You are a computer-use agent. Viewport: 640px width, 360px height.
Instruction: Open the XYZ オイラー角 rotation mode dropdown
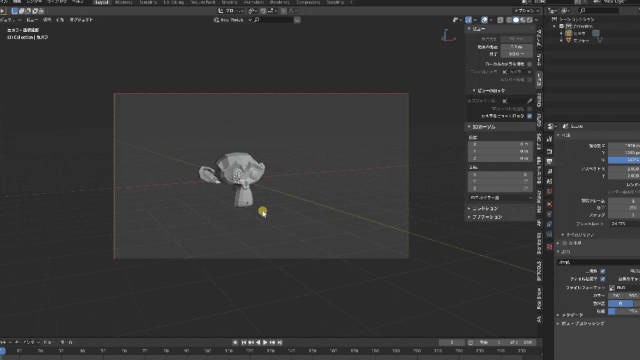click(500, 198)
